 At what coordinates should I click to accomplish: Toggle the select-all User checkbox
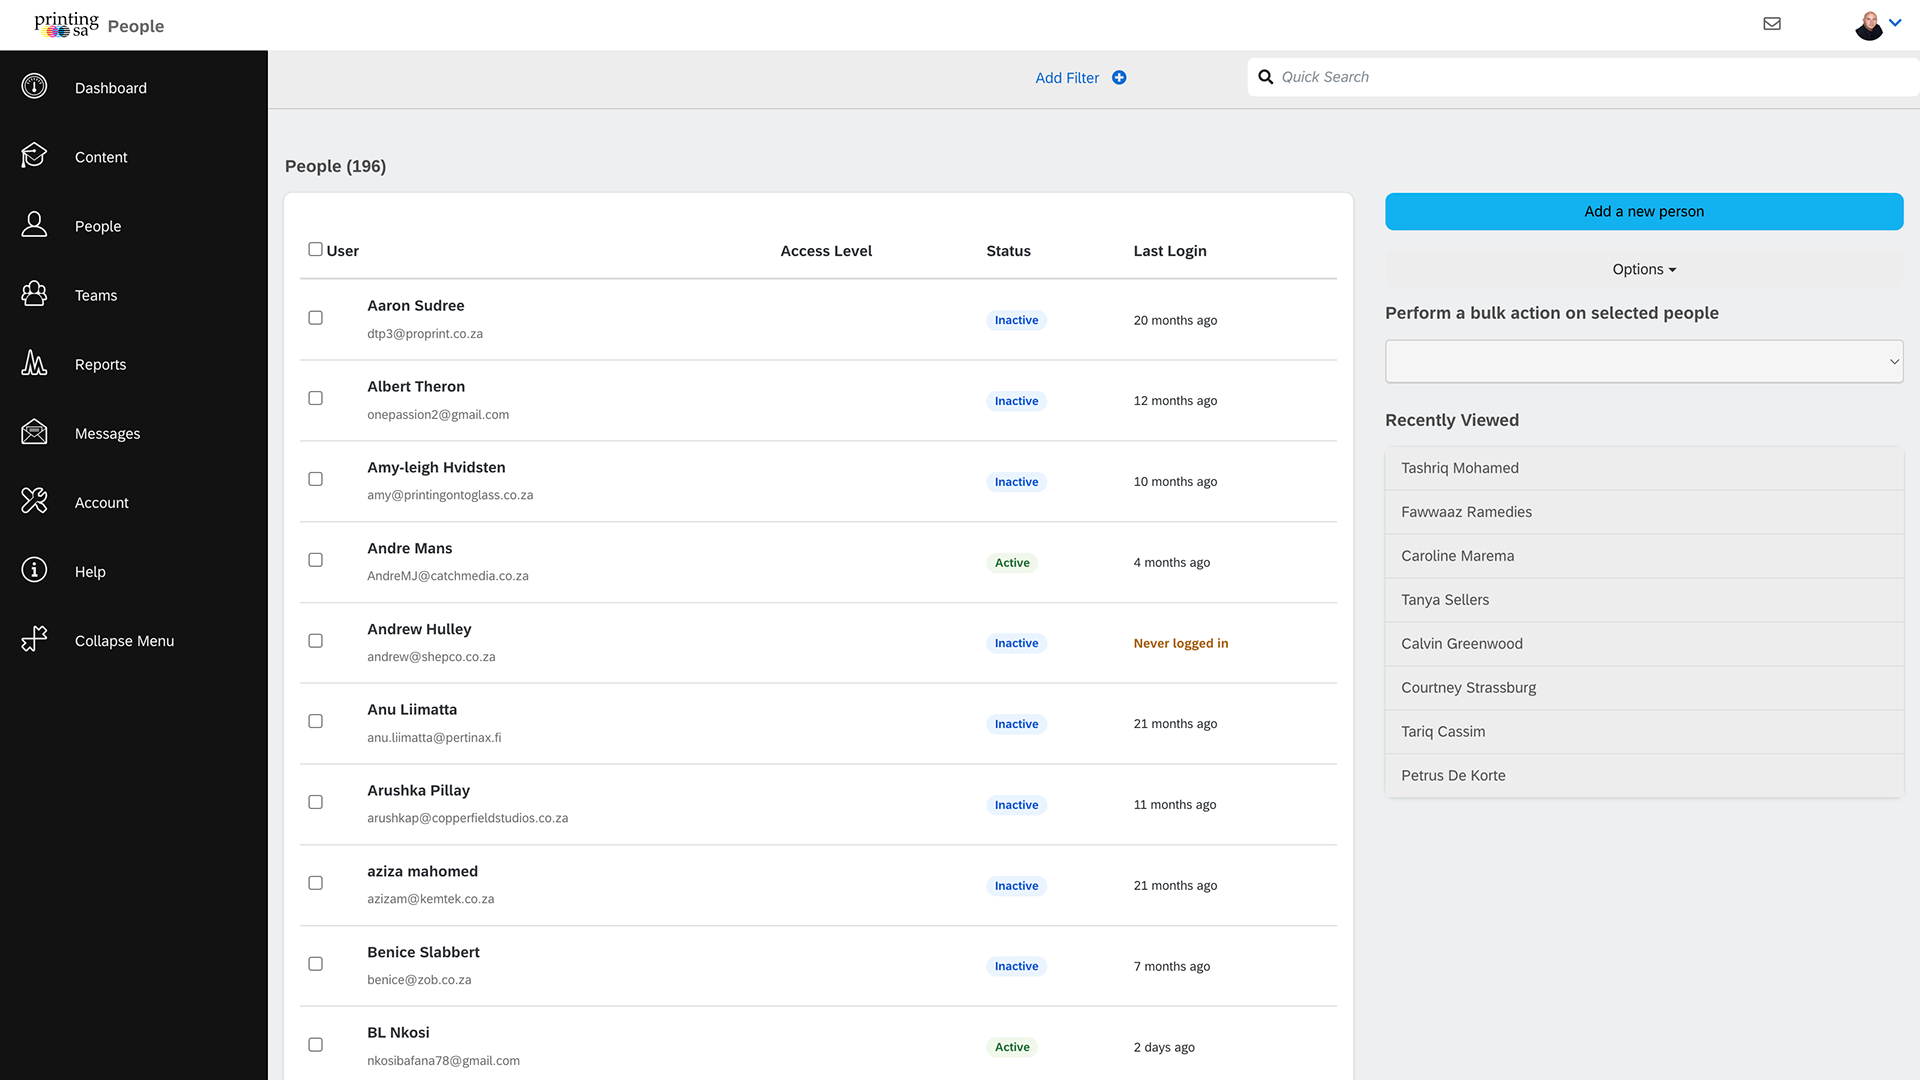coord(315,249)
